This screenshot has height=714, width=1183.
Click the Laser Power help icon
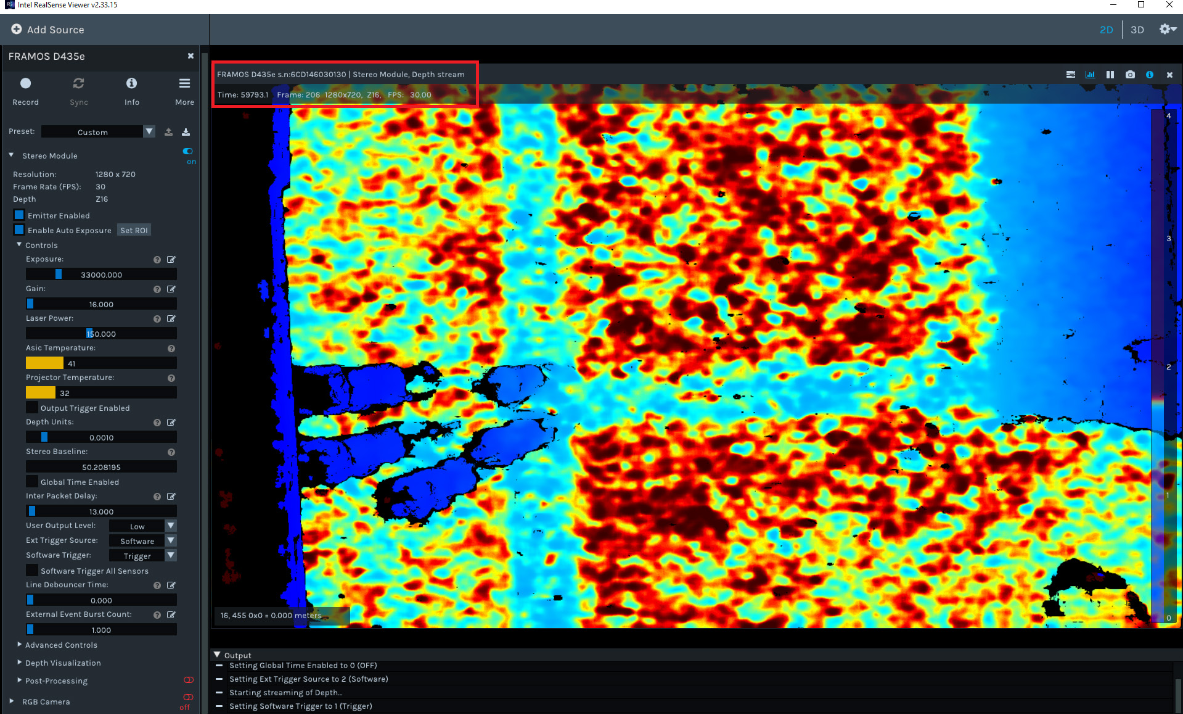click(x=157, y=319)
